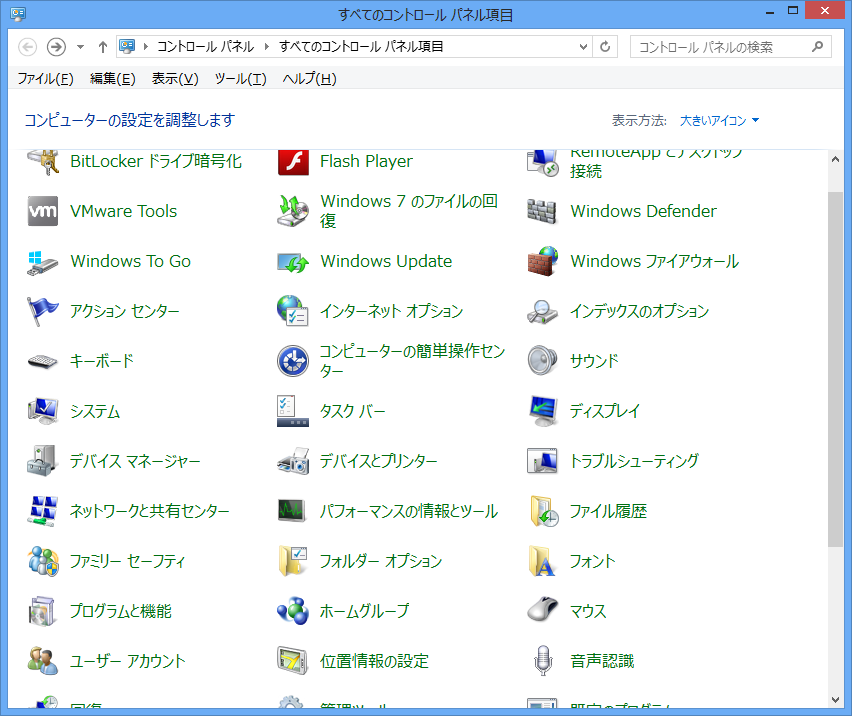Image resolution: width=852 pixels, height=716 pixels.
Task: Click the vertical scrollbar thumb
Action: point(836,369)
